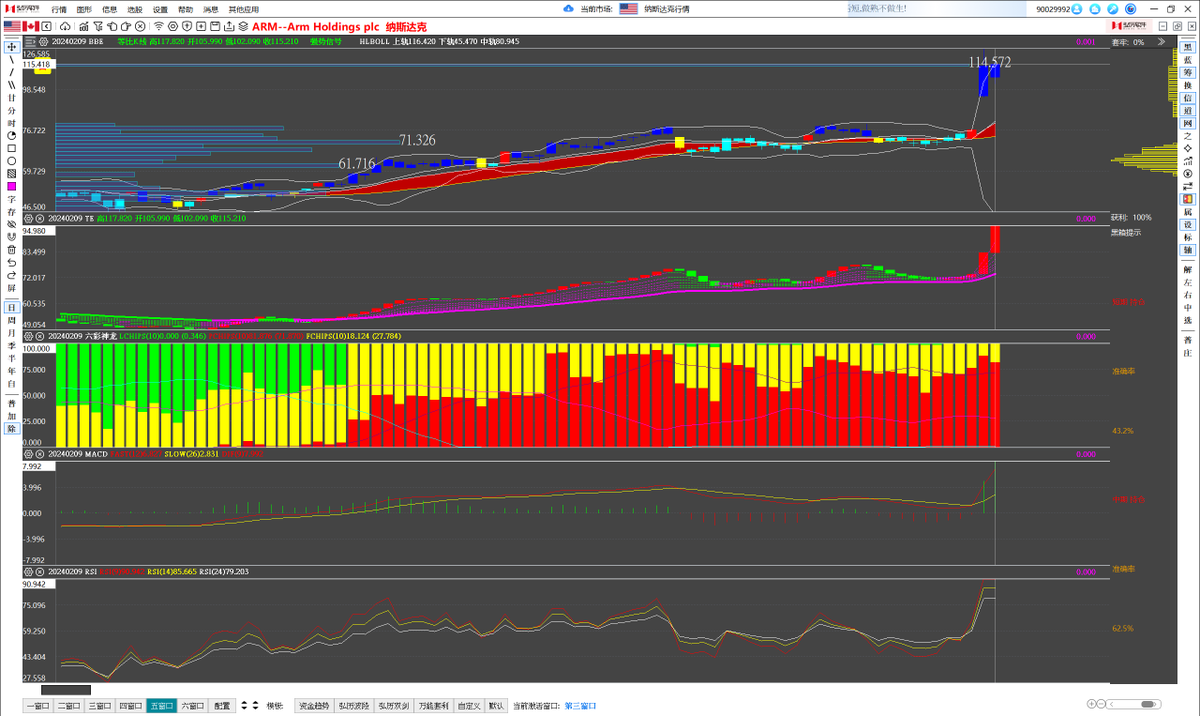1200x716 pixels.
Task: Click the 万能系利 button
Action: [433, 705]
